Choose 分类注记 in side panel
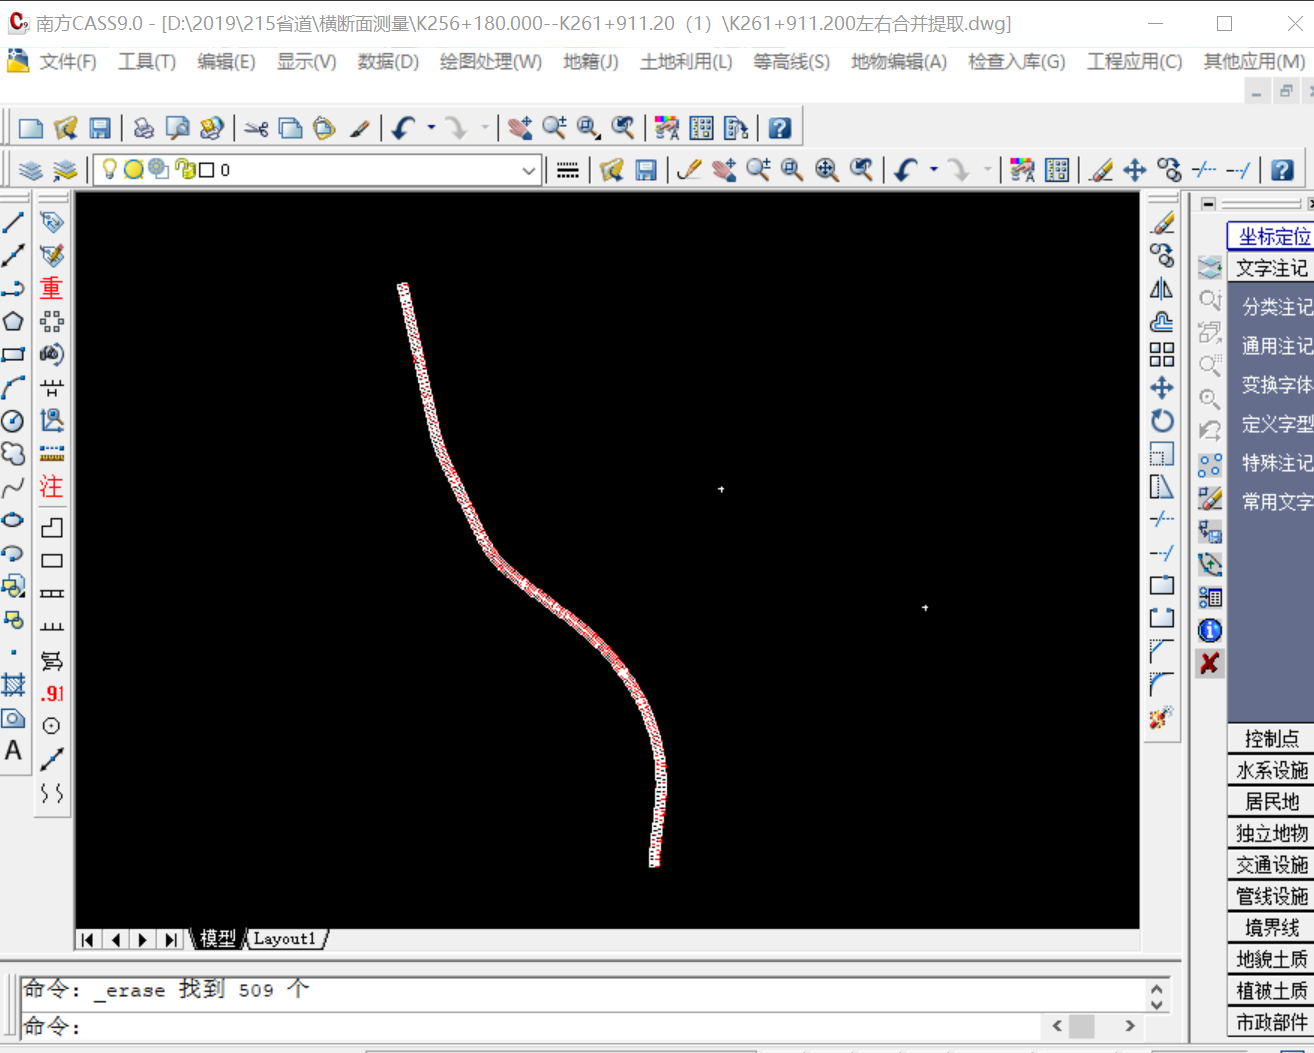The image size is (1314, 1053). pos(1277,307)
